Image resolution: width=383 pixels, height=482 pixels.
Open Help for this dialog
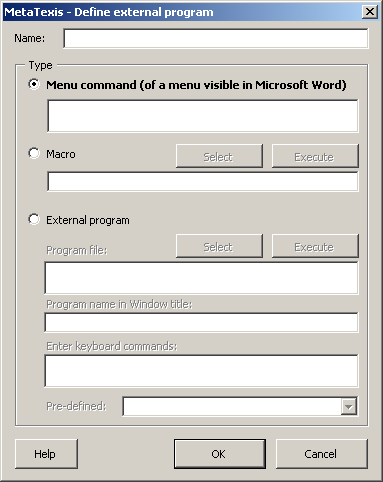point(46,454)
